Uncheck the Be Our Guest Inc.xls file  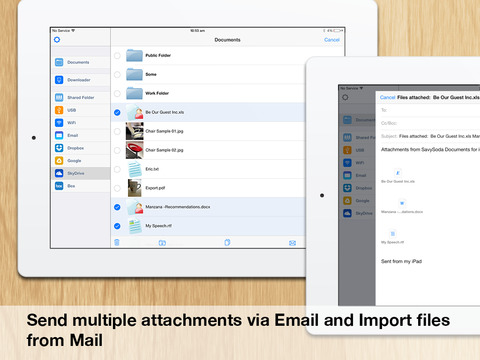117,112
